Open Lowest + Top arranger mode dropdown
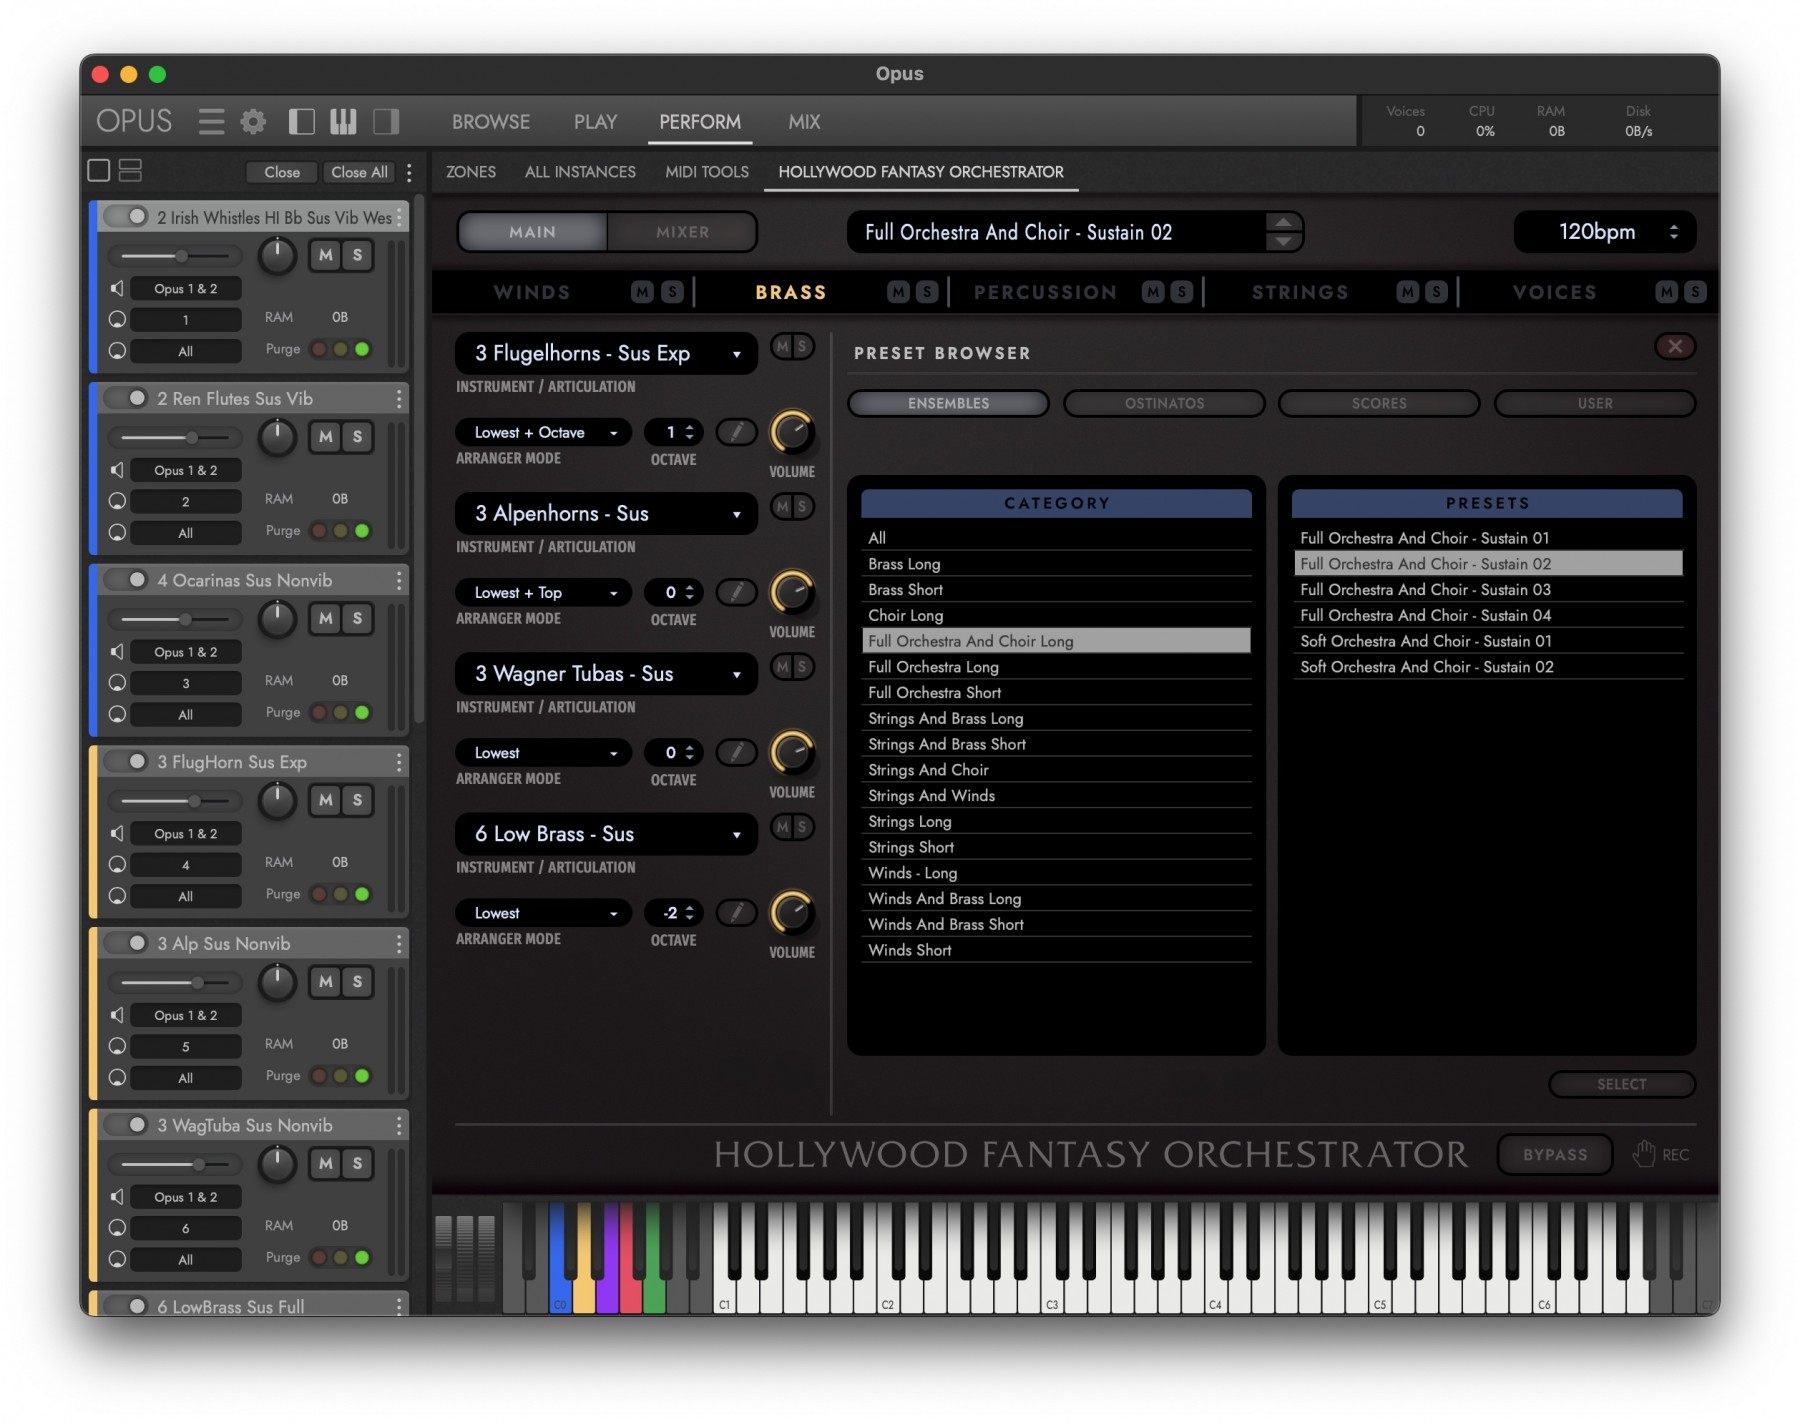Screen dimensions: 1800x1422 pos(544,592)
